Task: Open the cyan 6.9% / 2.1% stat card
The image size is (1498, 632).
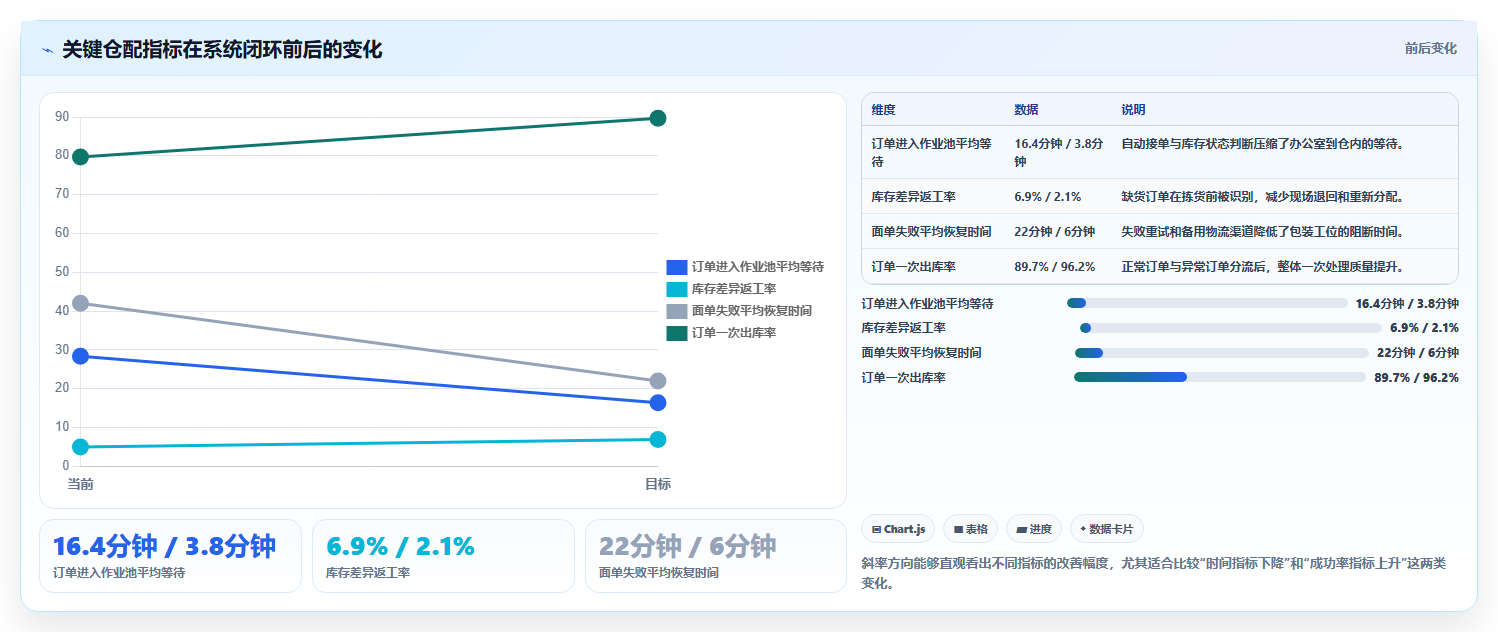Action: click(443, 556)
